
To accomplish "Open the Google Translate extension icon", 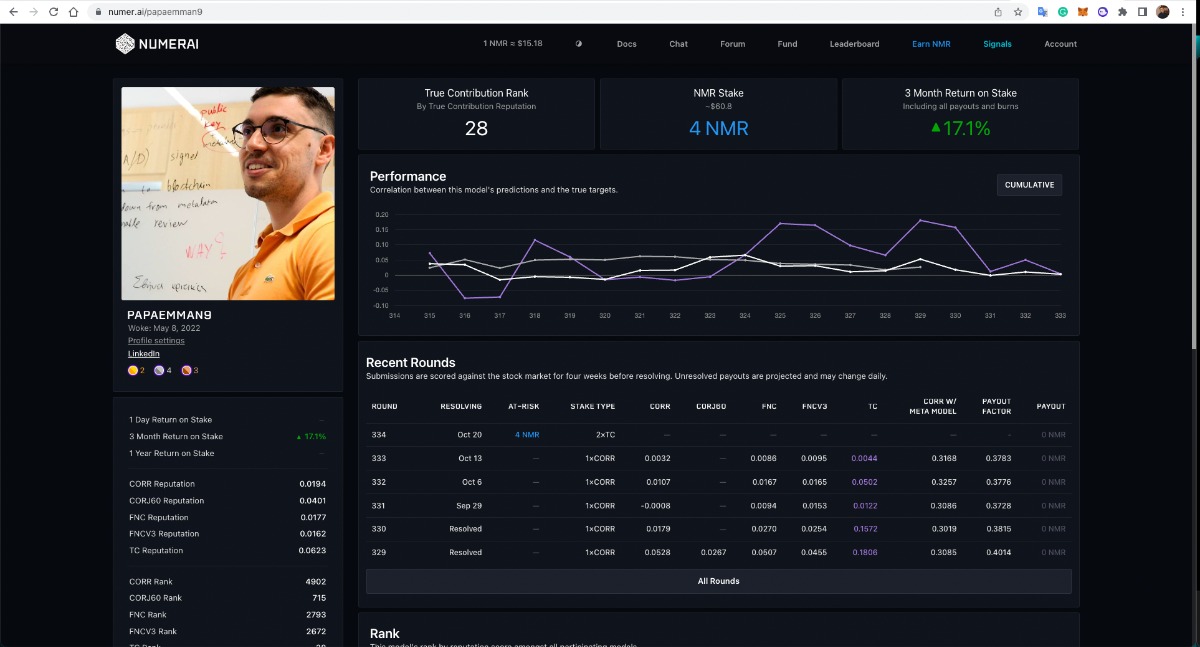I will (1042, 12).
